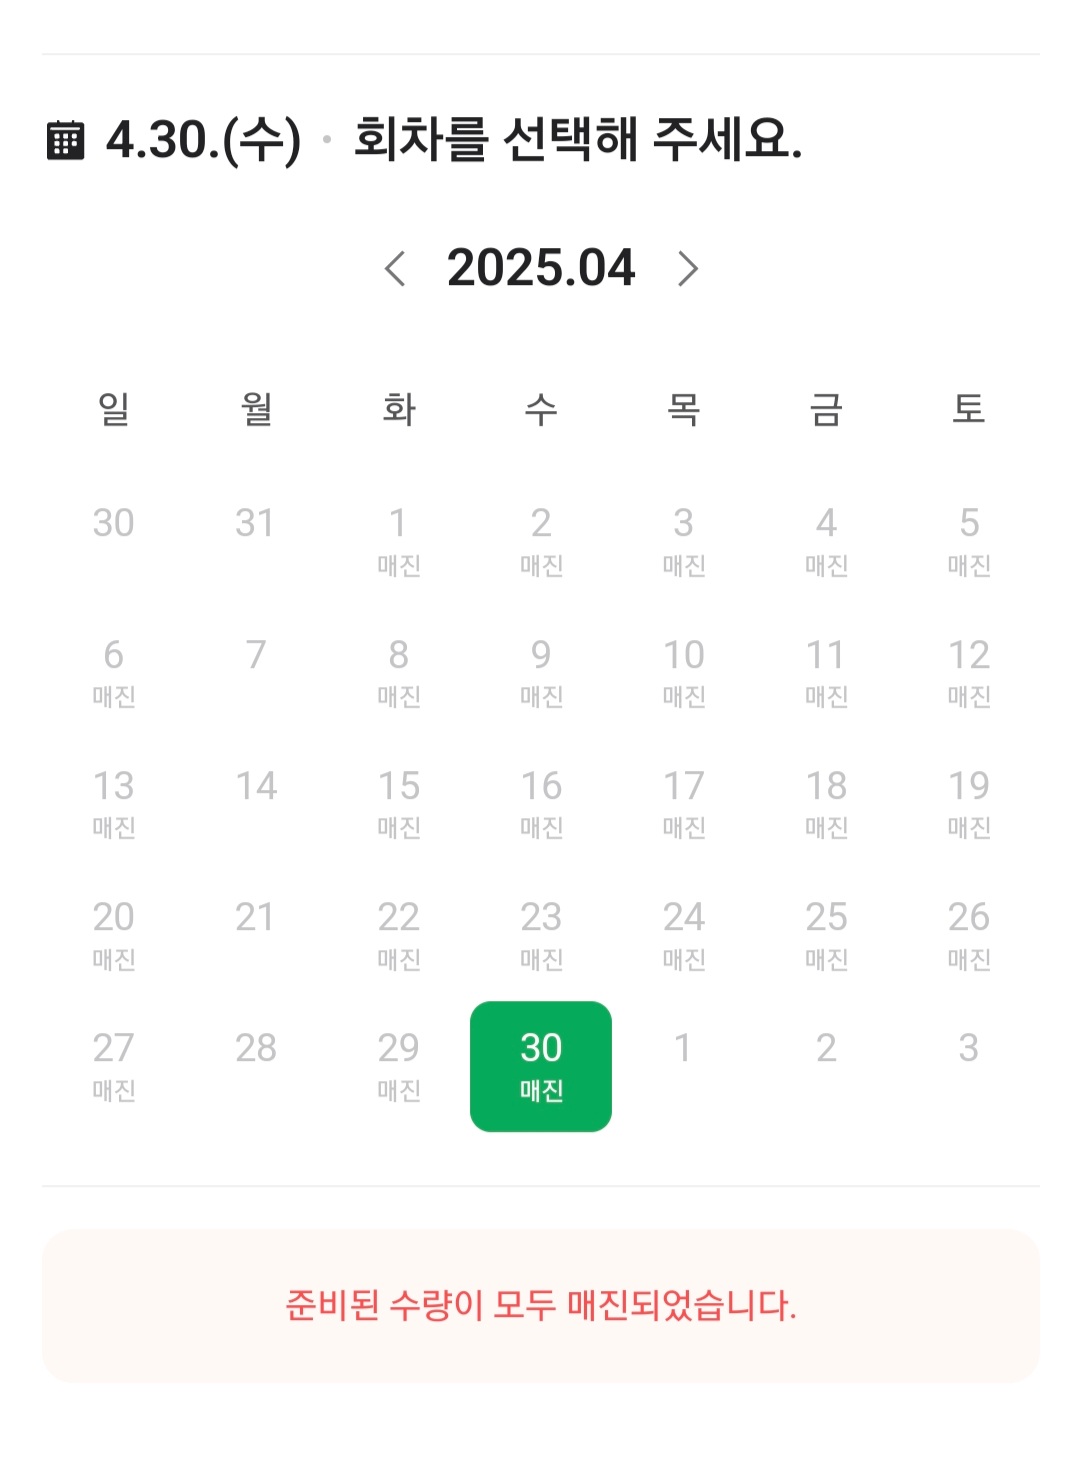This screenshot has height=1462, width=1080.
Task: Choose sold-out date April 5
Action: coord(969,541)
